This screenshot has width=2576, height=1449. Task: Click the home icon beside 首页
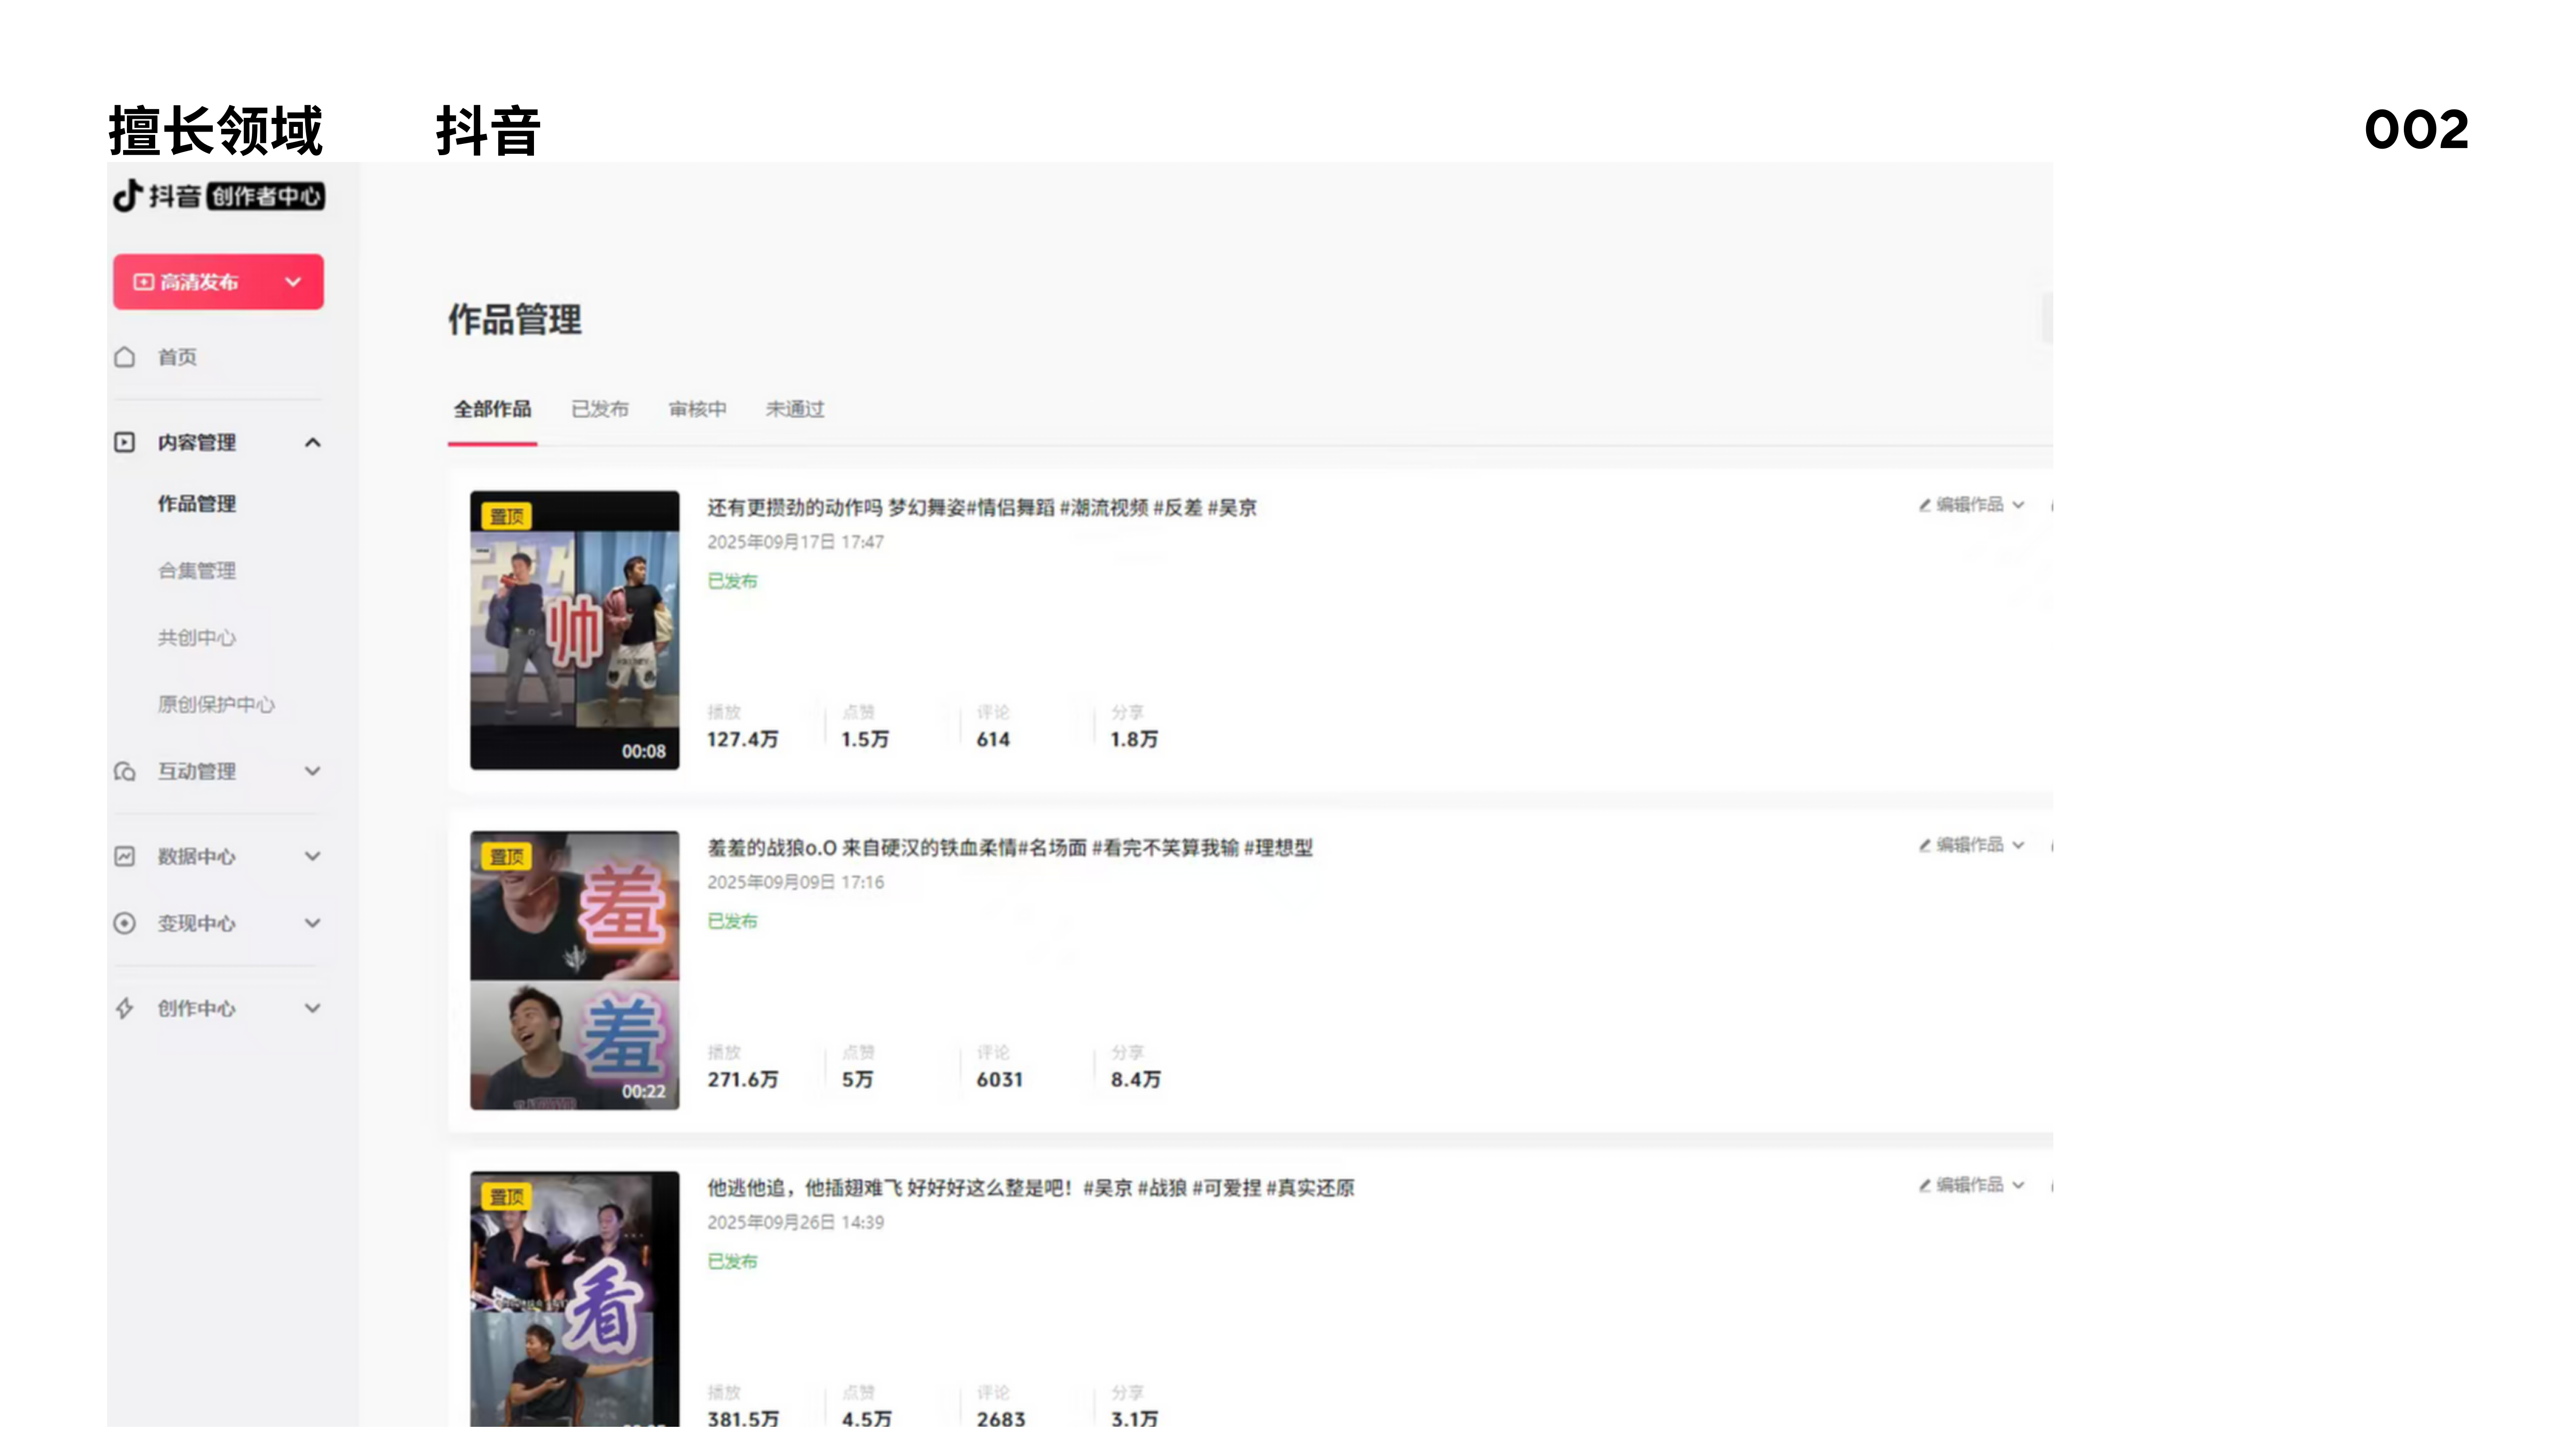(124, 357)
